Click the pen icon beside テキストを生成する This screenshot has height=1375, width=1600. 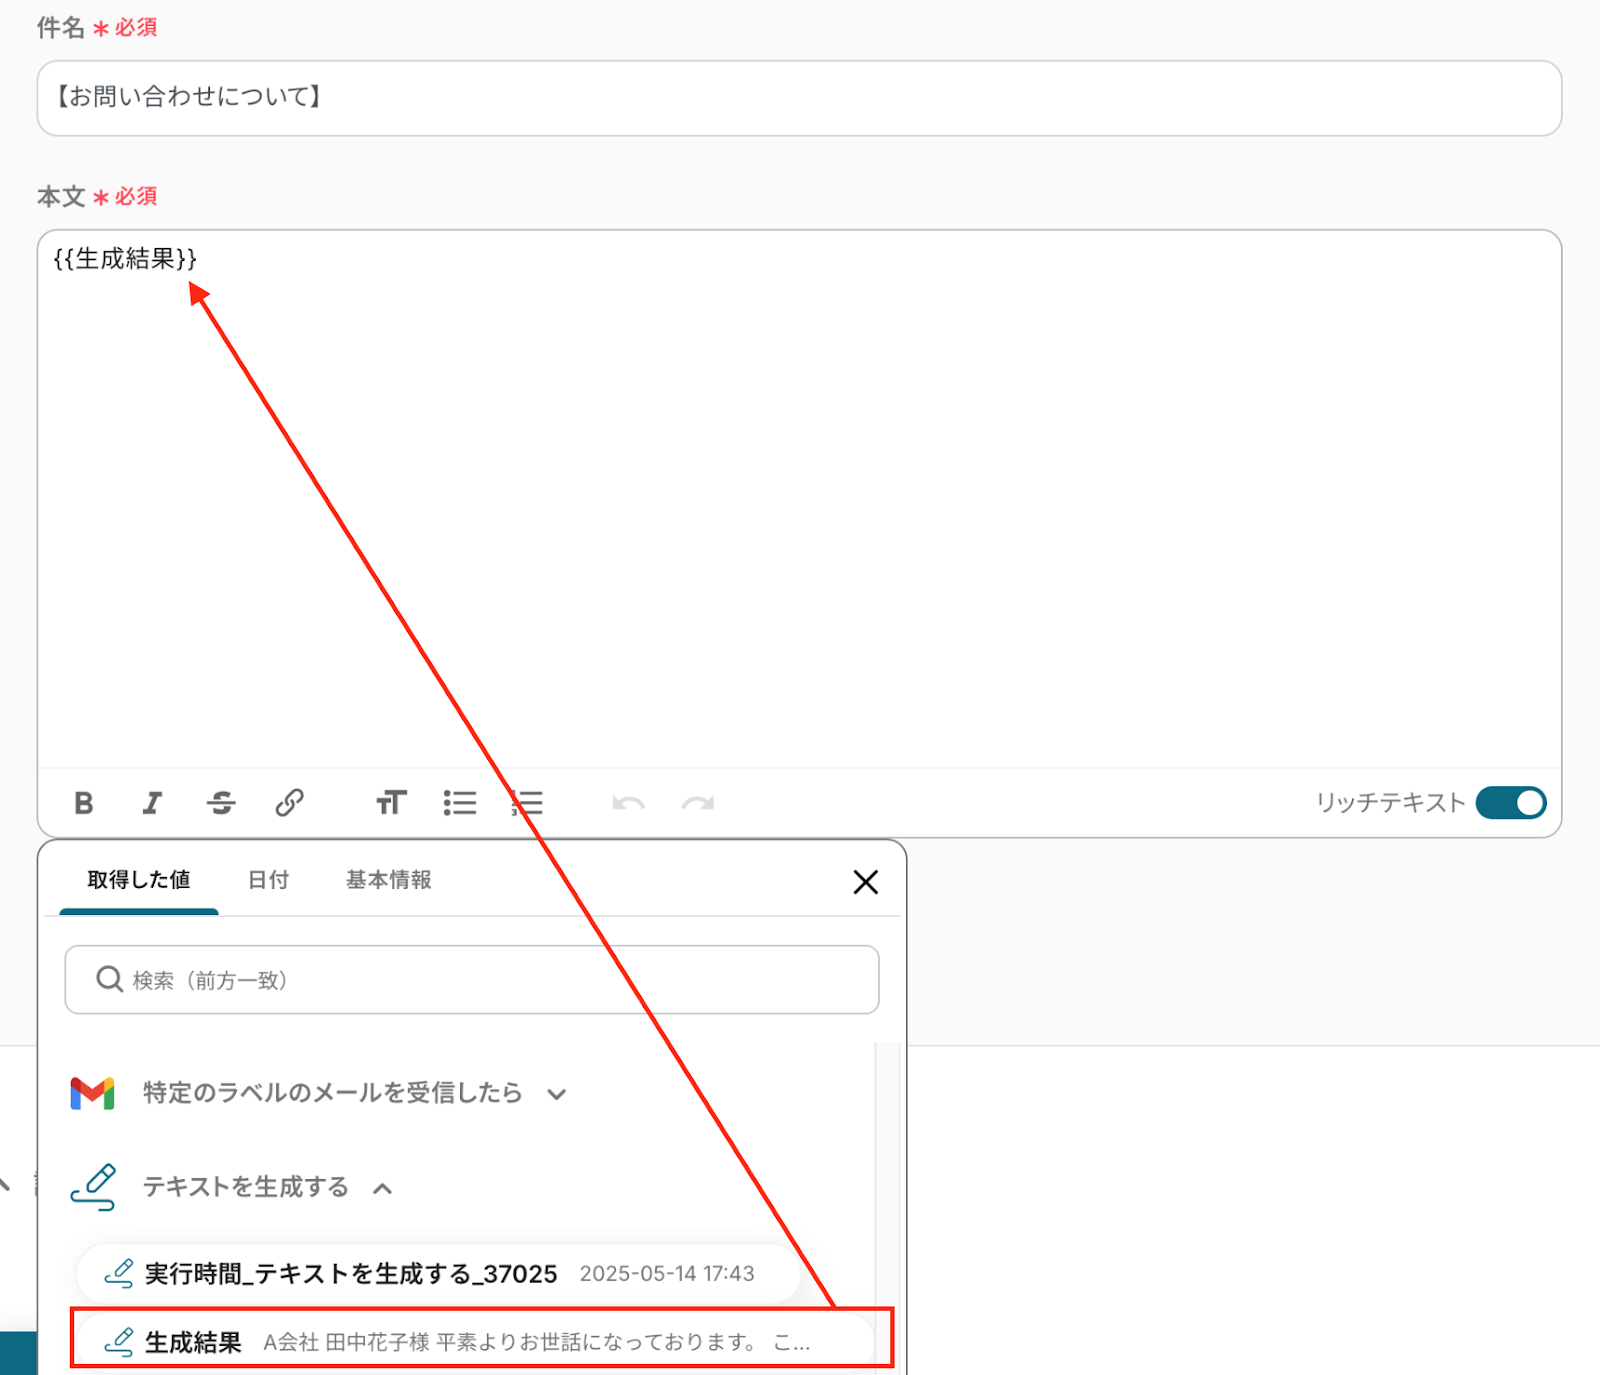coord(94,1187)
